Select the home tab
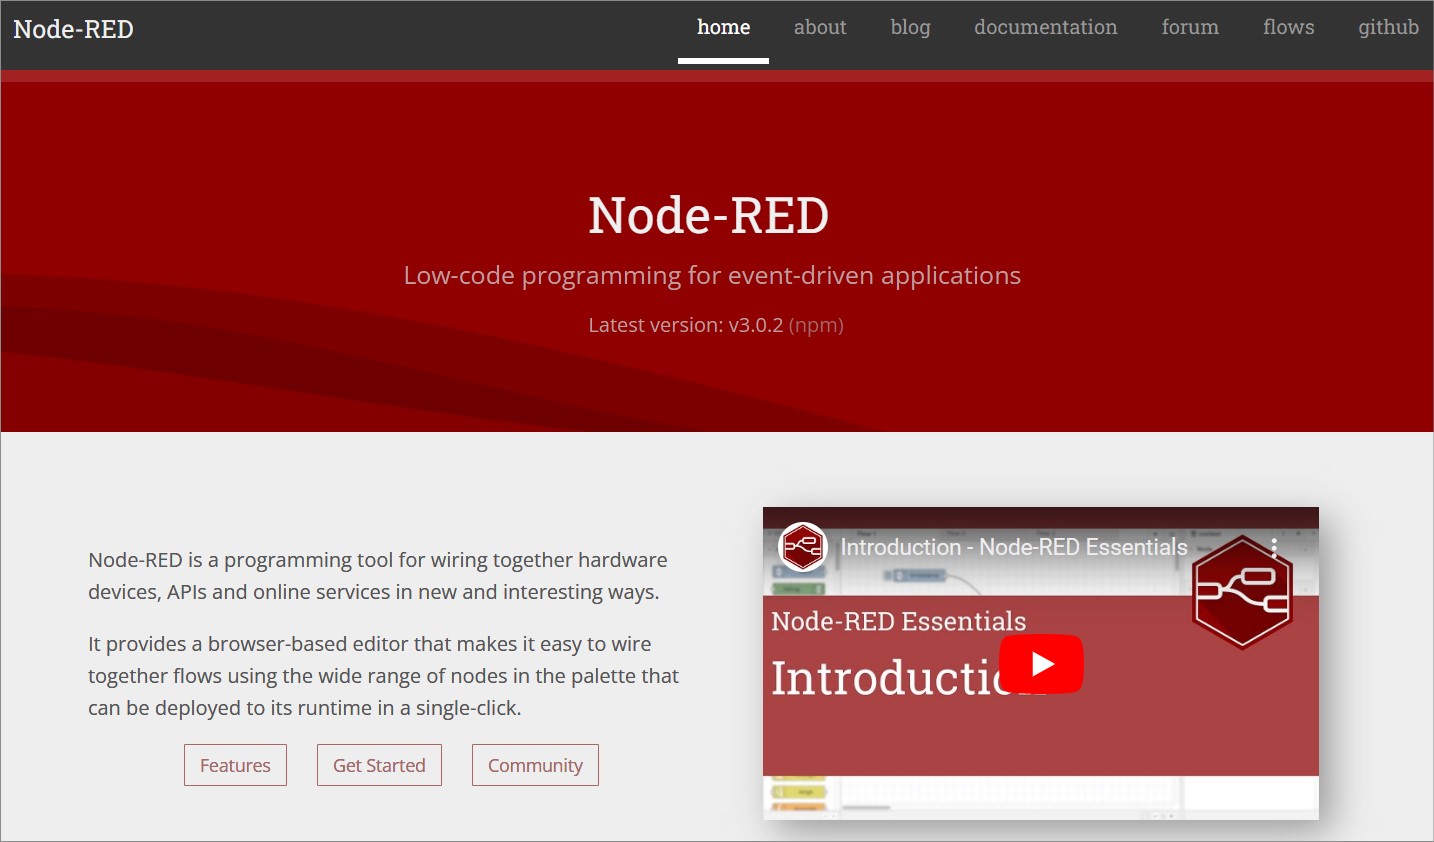The width and height of the screenshot is (1434, 842). (x=723, y=27)
